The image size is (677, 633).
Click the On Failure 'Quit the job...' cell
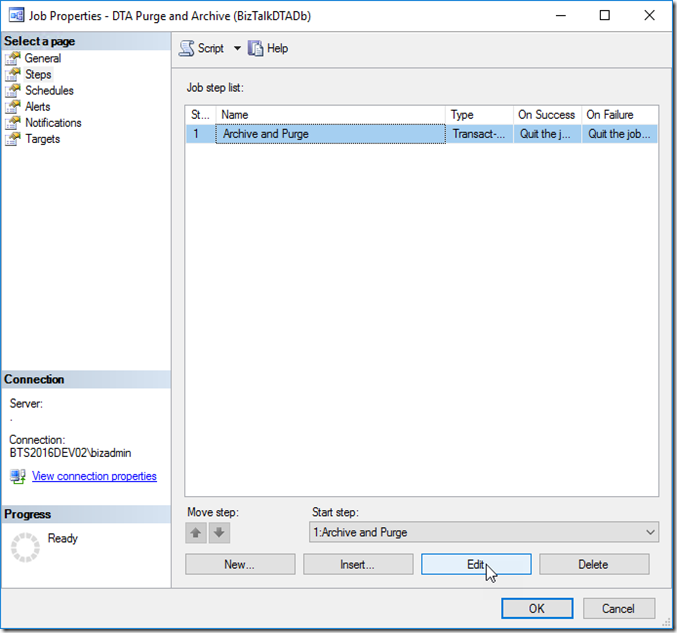[620, 134]
